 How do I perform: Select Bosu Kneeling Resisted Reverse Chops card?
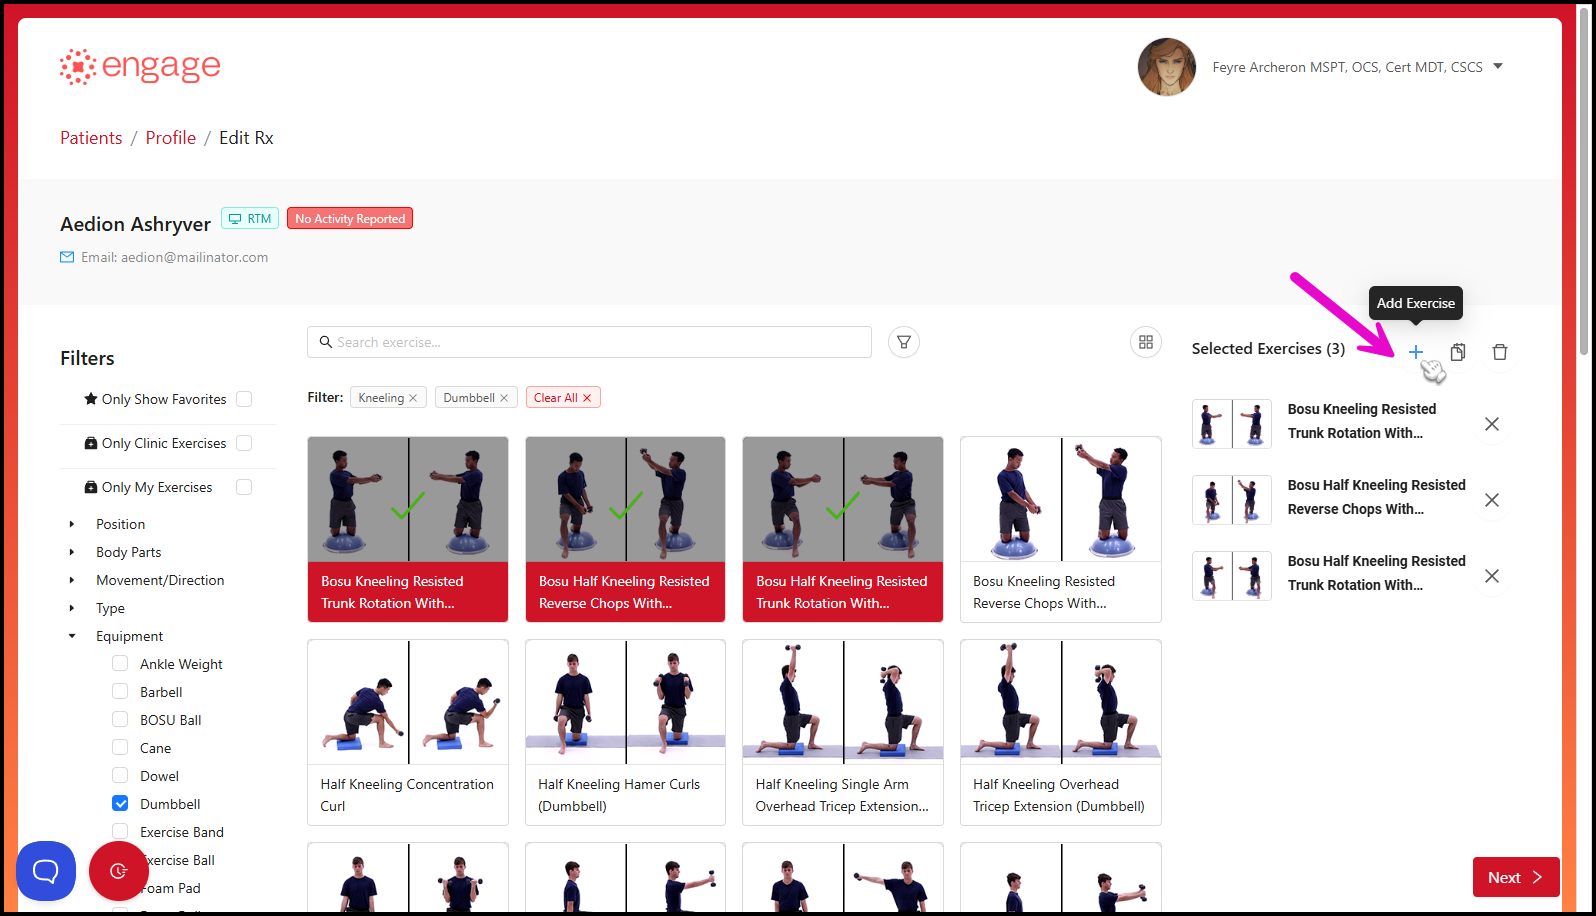point(1061,529)
